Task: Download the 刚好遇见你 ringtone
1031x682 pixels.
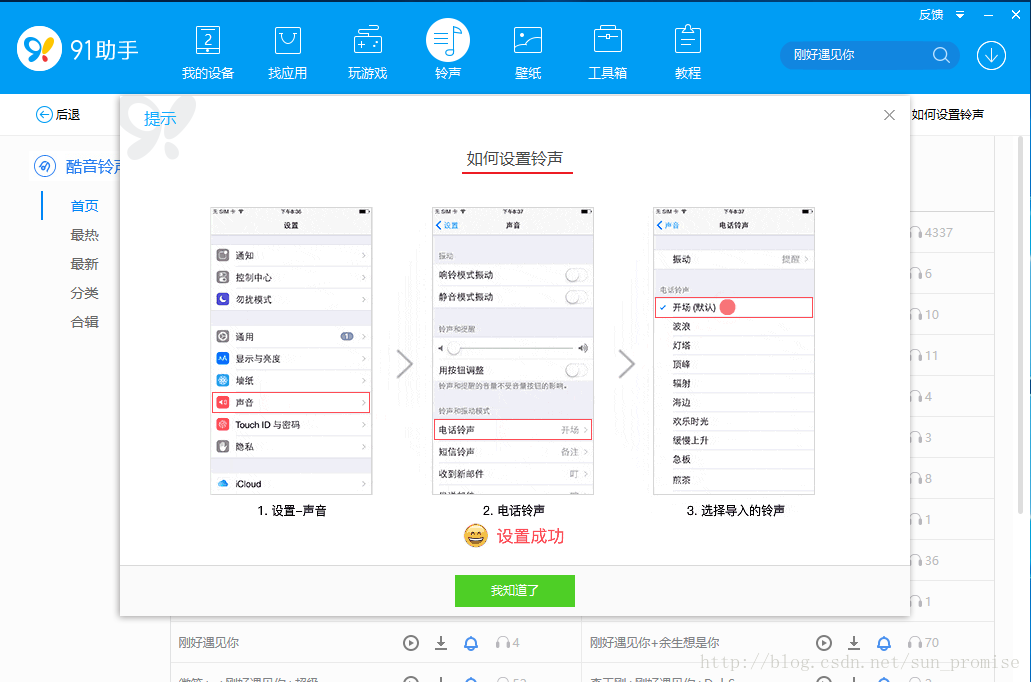Action: pos(441,643)
